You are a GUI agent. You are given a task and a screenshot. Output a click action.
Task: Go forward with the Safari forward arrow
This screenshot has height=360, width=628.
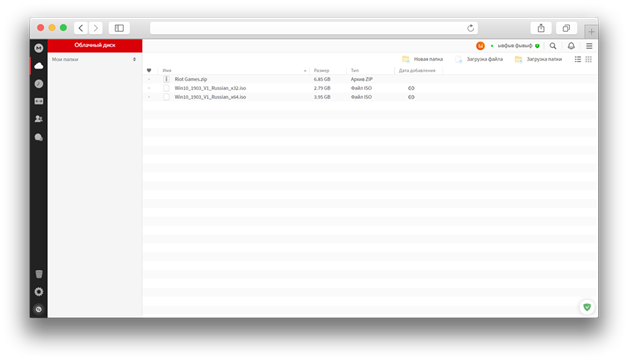coord(96,28)
